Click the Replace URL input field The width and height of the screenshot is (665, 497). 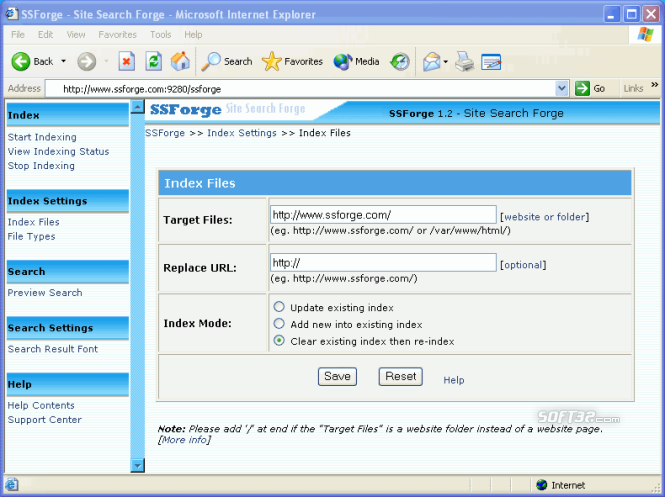(383, 262)
